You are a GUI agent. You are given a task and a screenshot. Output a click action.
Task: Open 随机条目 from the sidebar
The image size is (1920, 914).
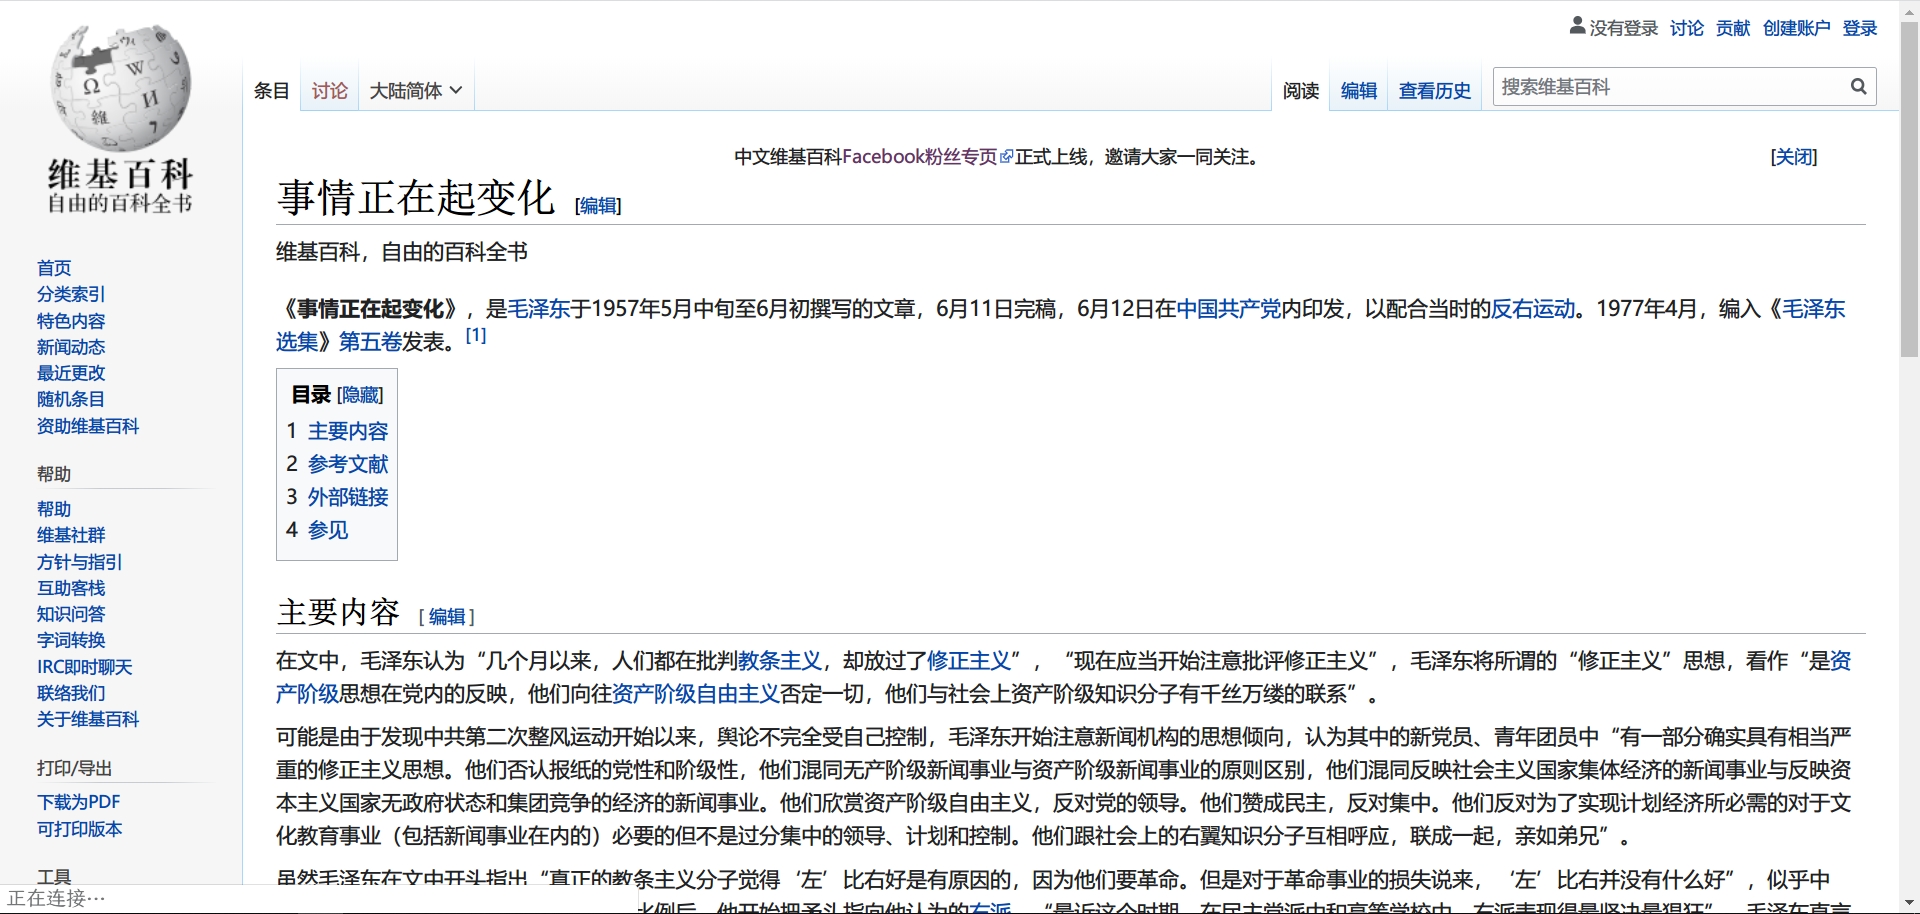pos(70,399)
